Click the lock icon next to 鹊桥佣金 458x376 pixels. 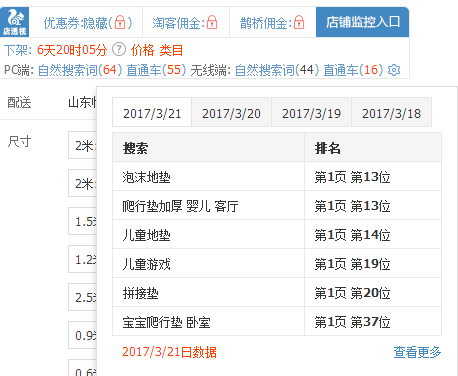[x=299, y=23]
